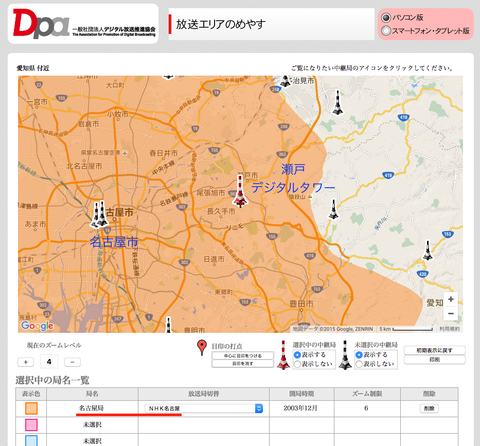Increase zoom level with the plus stepper button
480x446 pixels.
pyautogui.click(x=26, y=362)
